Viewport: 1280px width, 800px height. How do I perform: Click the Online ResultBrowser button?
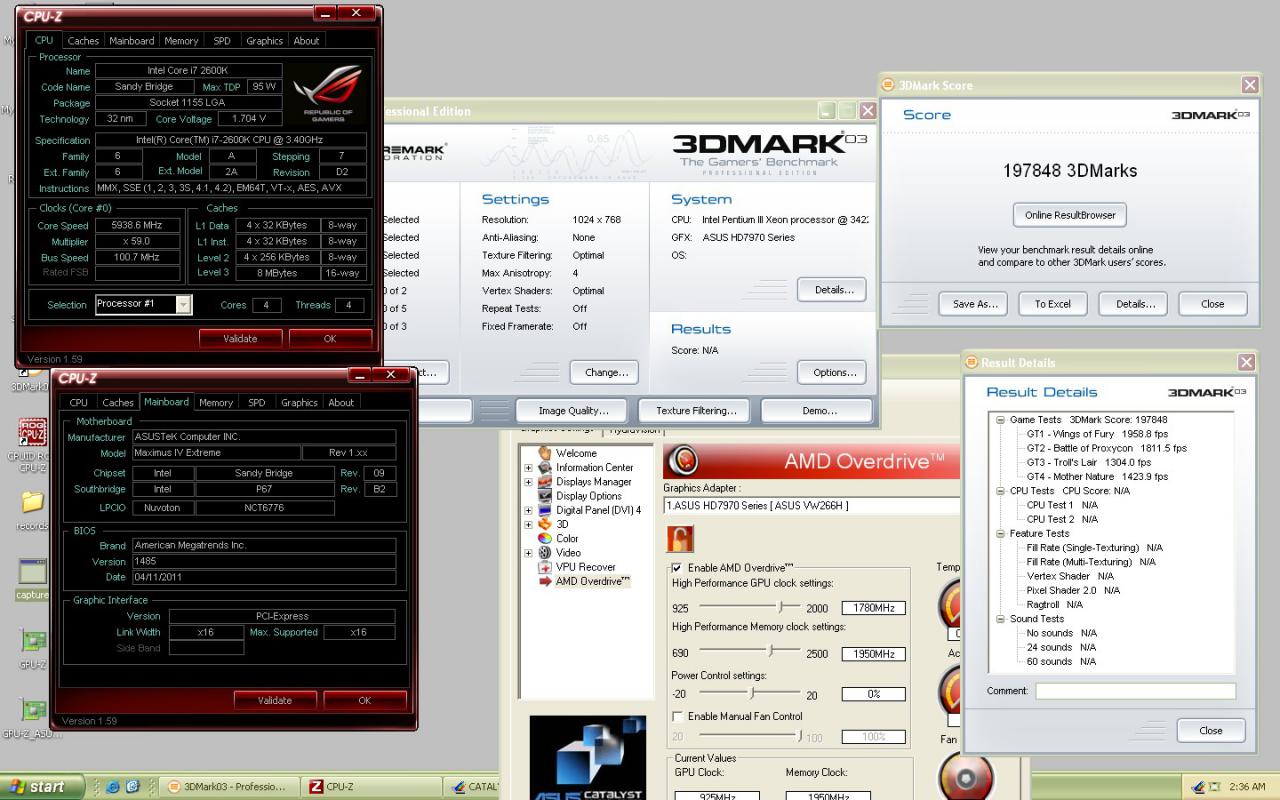(1070, 215)
